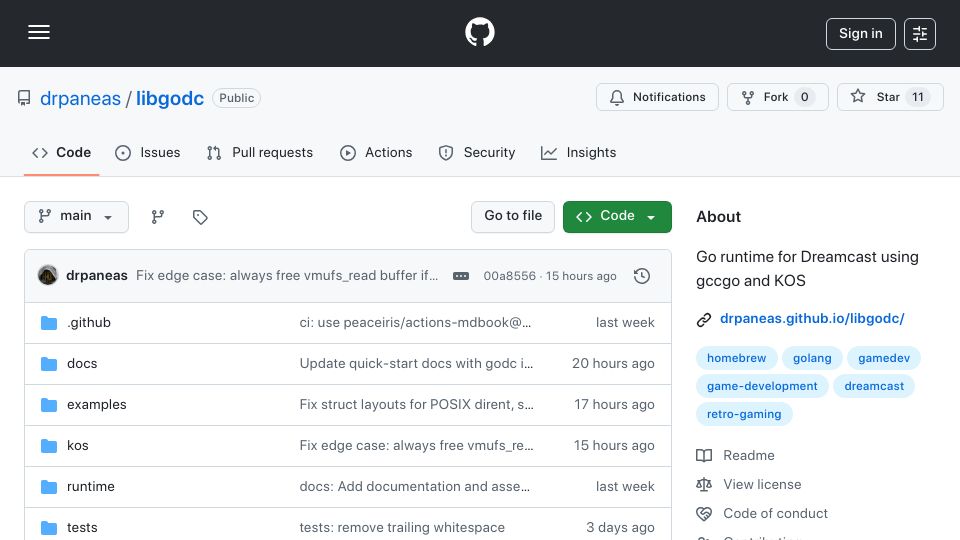Click the fork count 0

pos(804,97)
